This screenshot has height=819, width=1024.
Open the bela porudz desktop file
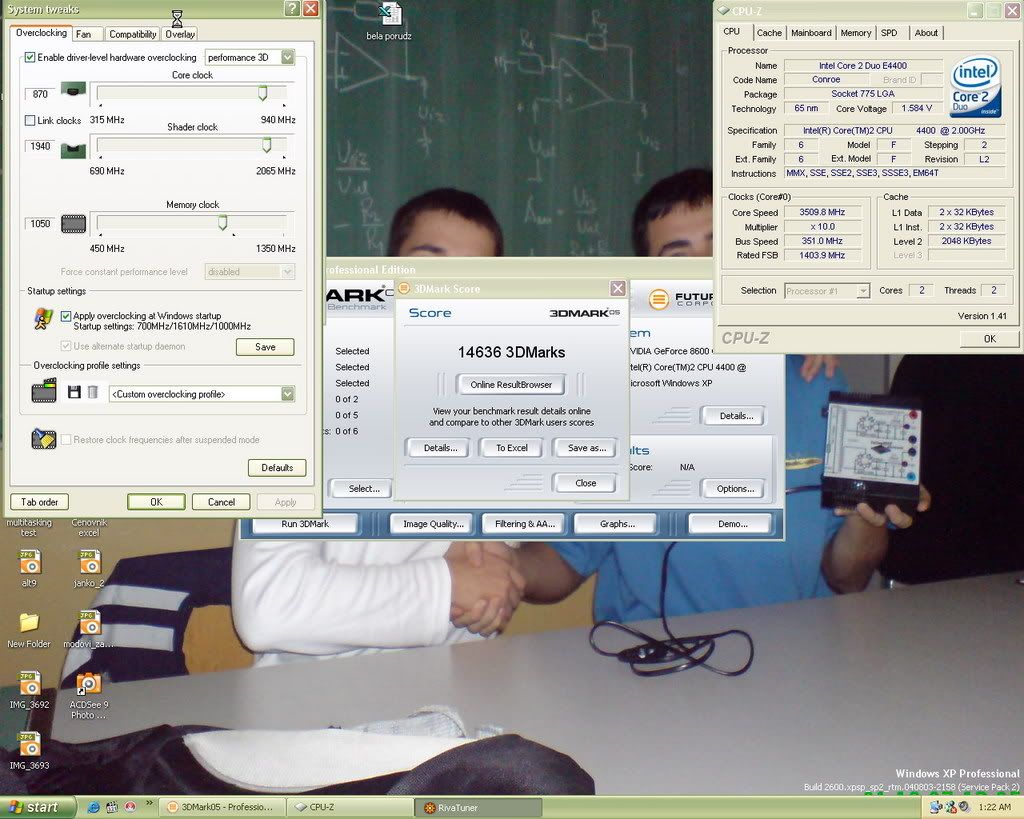point(389,22)
